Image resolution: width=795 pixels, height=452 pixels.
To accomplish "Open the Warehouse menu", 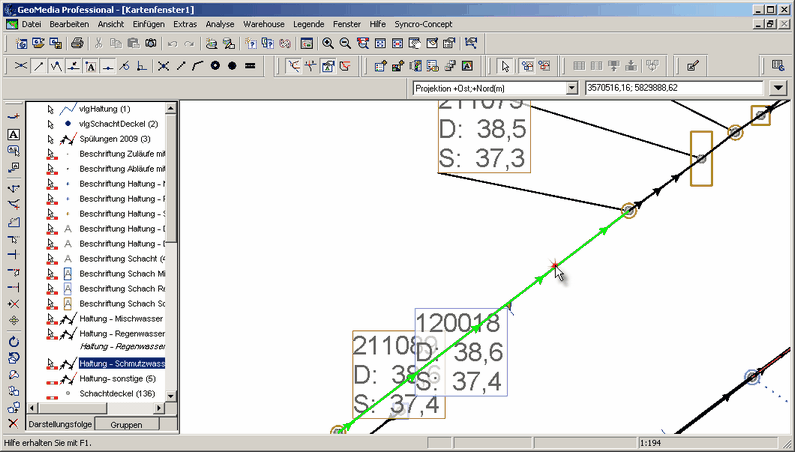I will point(261,22).
